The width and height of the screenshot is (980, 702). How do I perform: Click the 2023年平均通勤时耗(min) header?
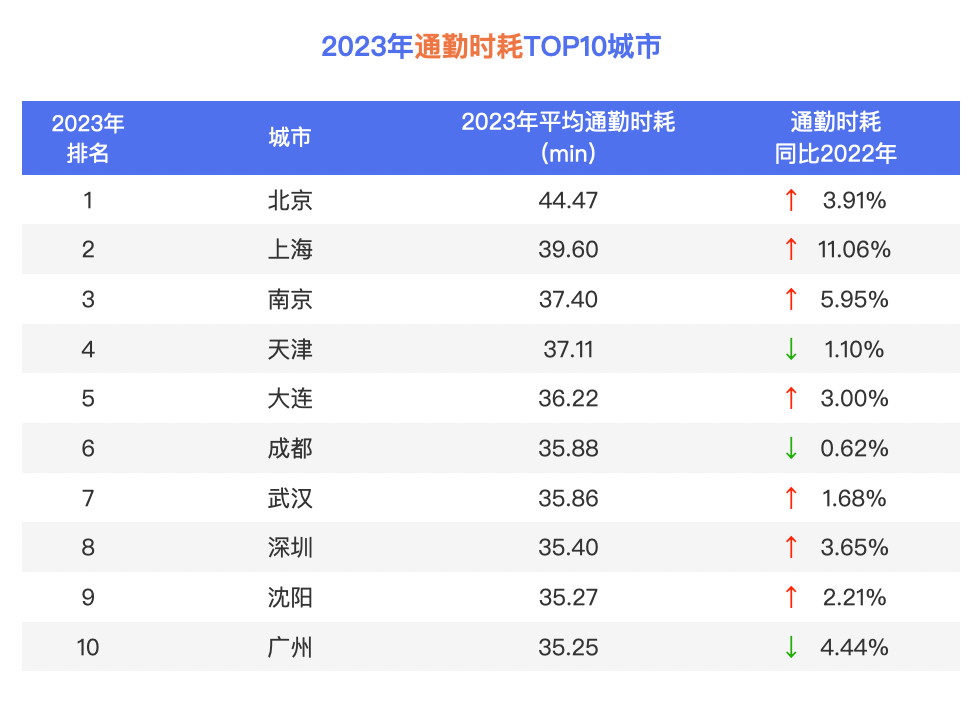coord(568,138)
